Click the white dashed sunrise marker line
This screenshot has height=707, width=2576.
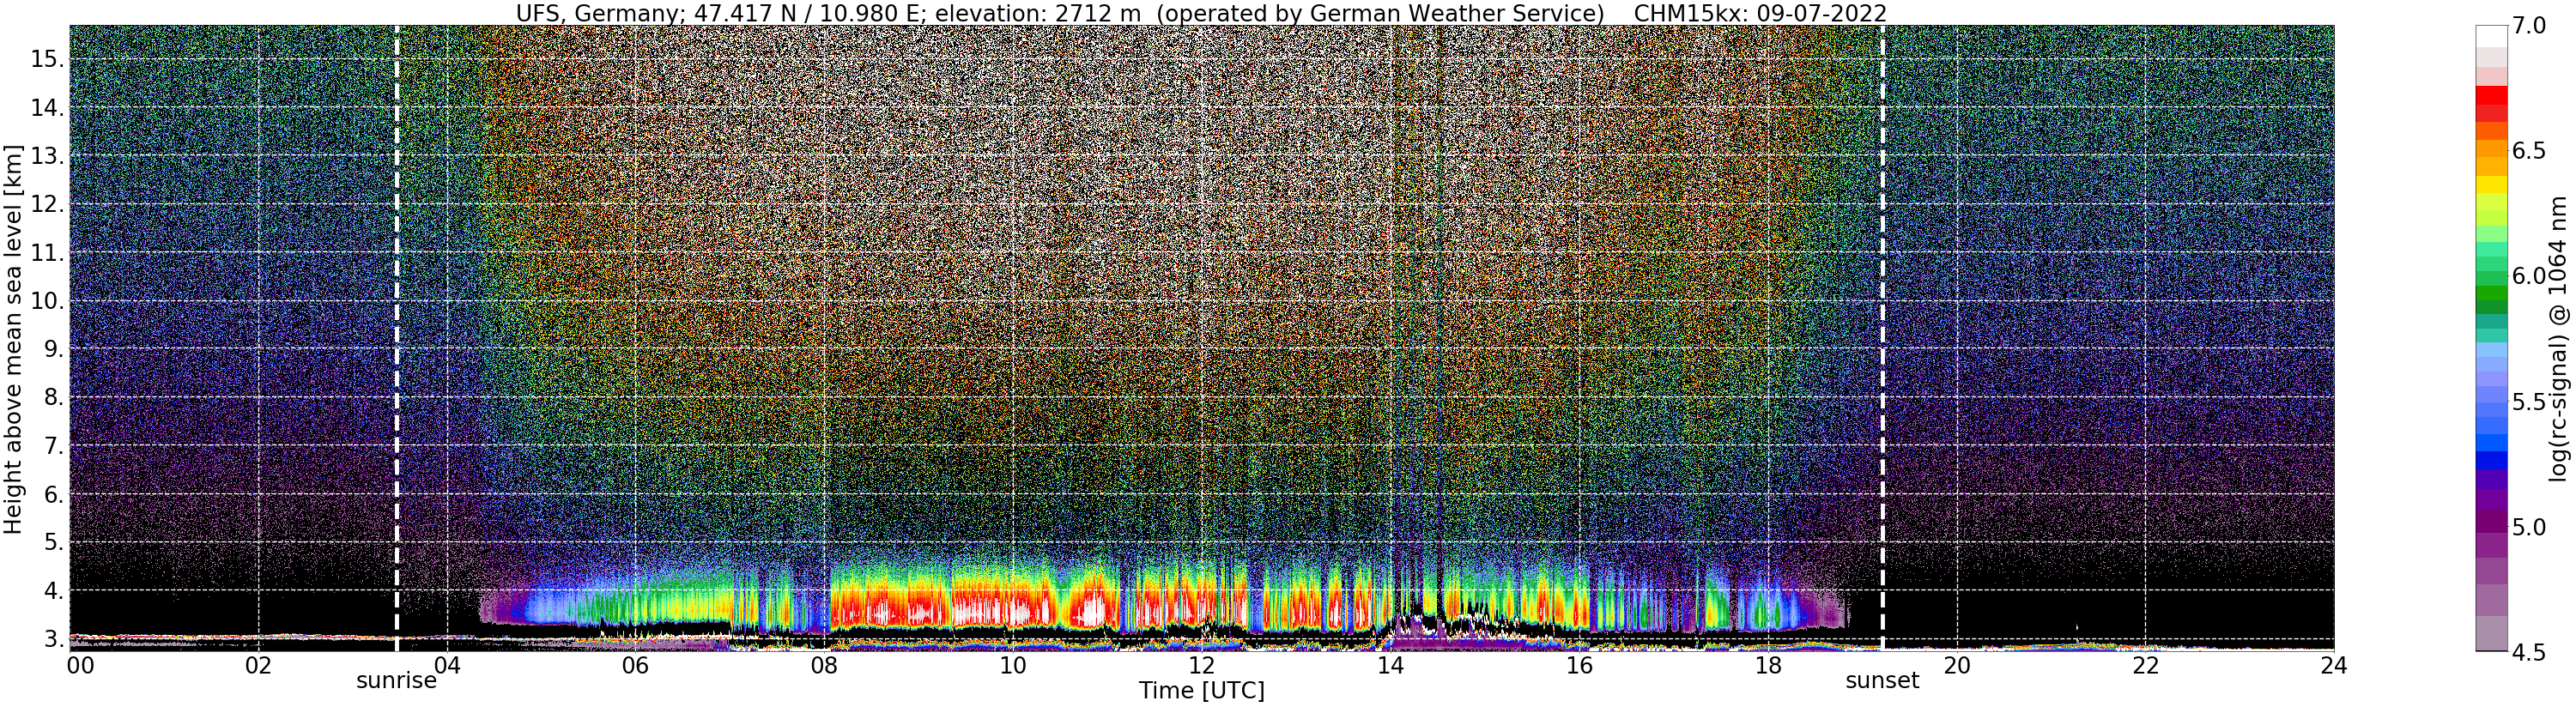397,337
